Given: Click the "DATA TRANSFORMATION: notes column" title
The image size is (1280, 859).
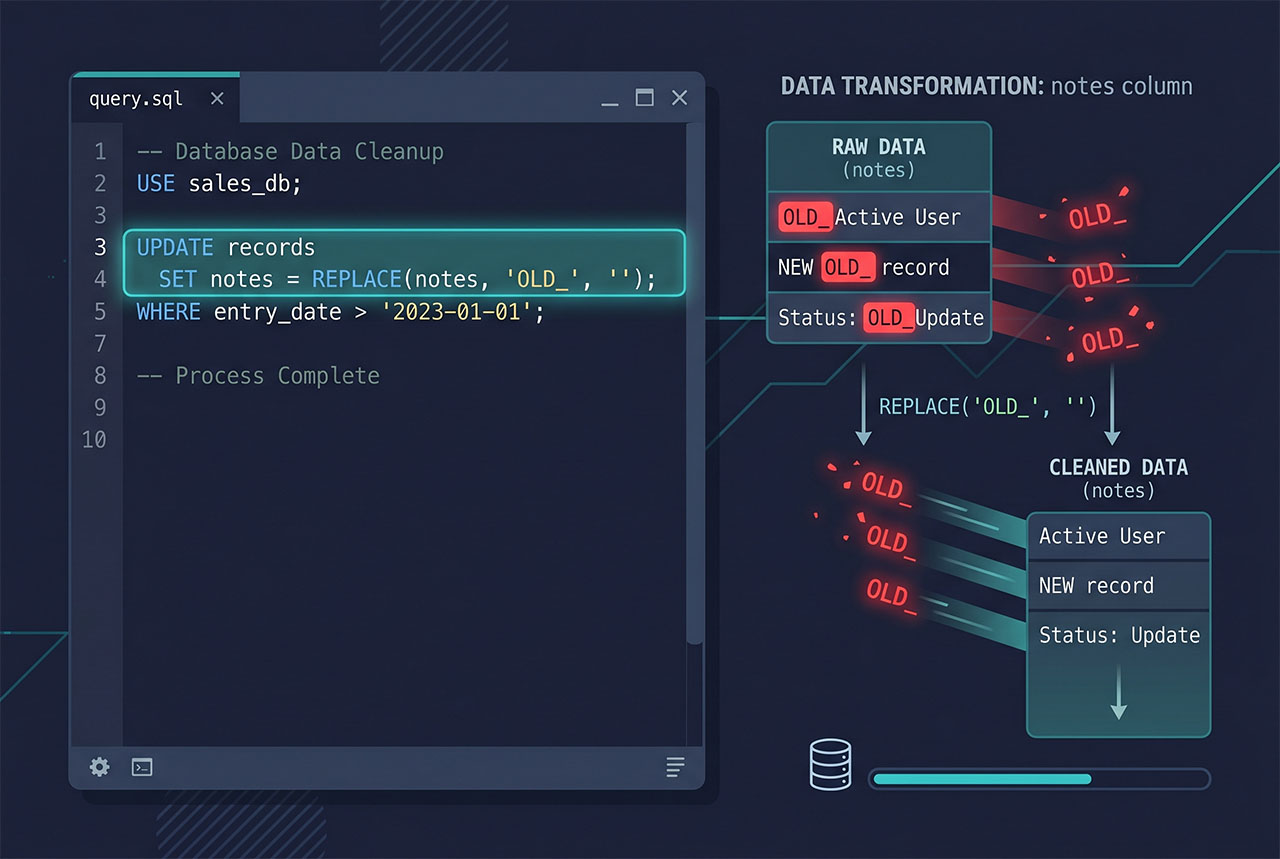Looking at the screenshot, I should [986, 85].
